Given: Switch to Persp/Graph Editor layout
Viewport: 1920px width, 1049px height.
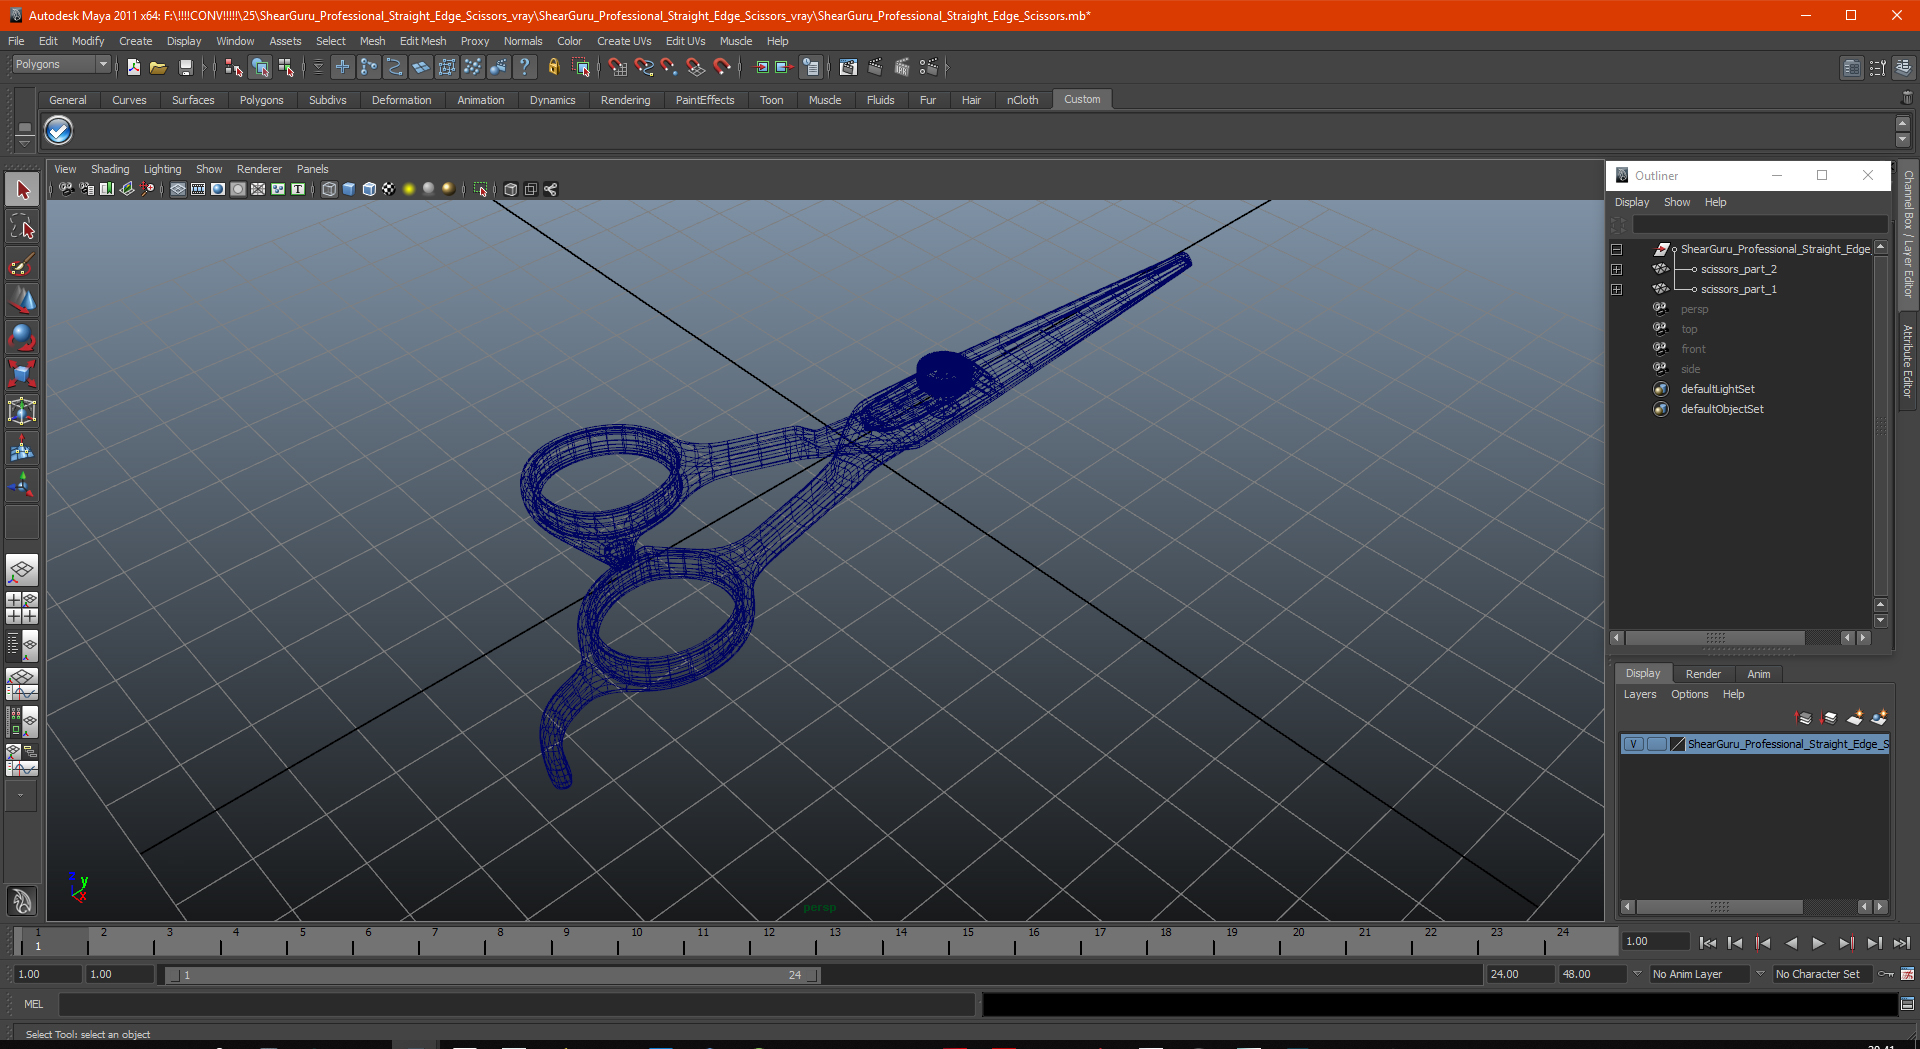Looking at the screenshot, I should [x=22, y=684].
